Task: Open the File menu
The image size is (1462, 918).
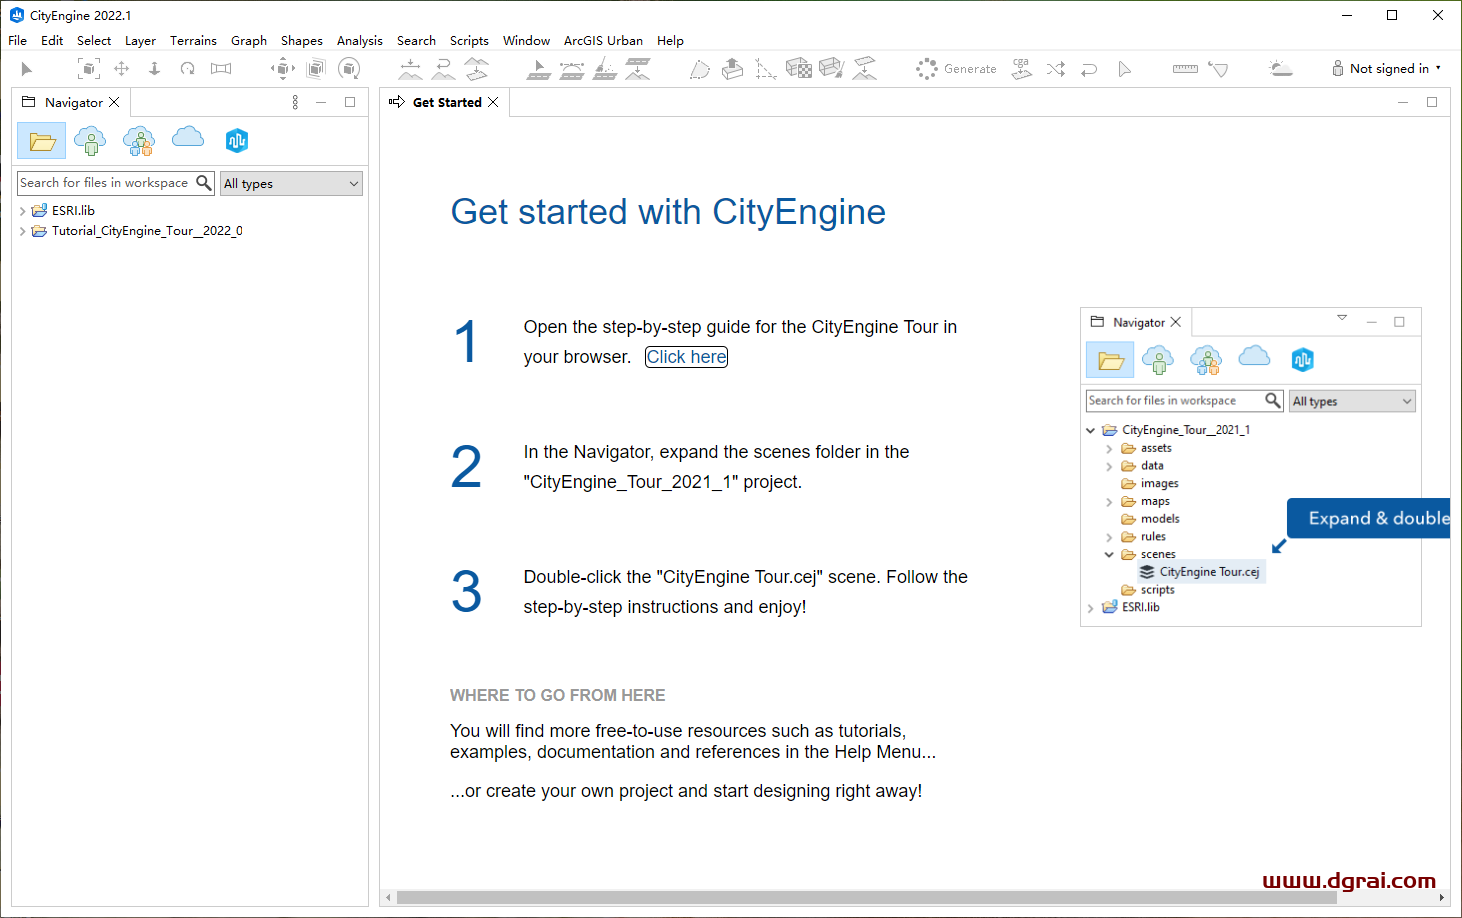Action: click(x=18, y=40)
